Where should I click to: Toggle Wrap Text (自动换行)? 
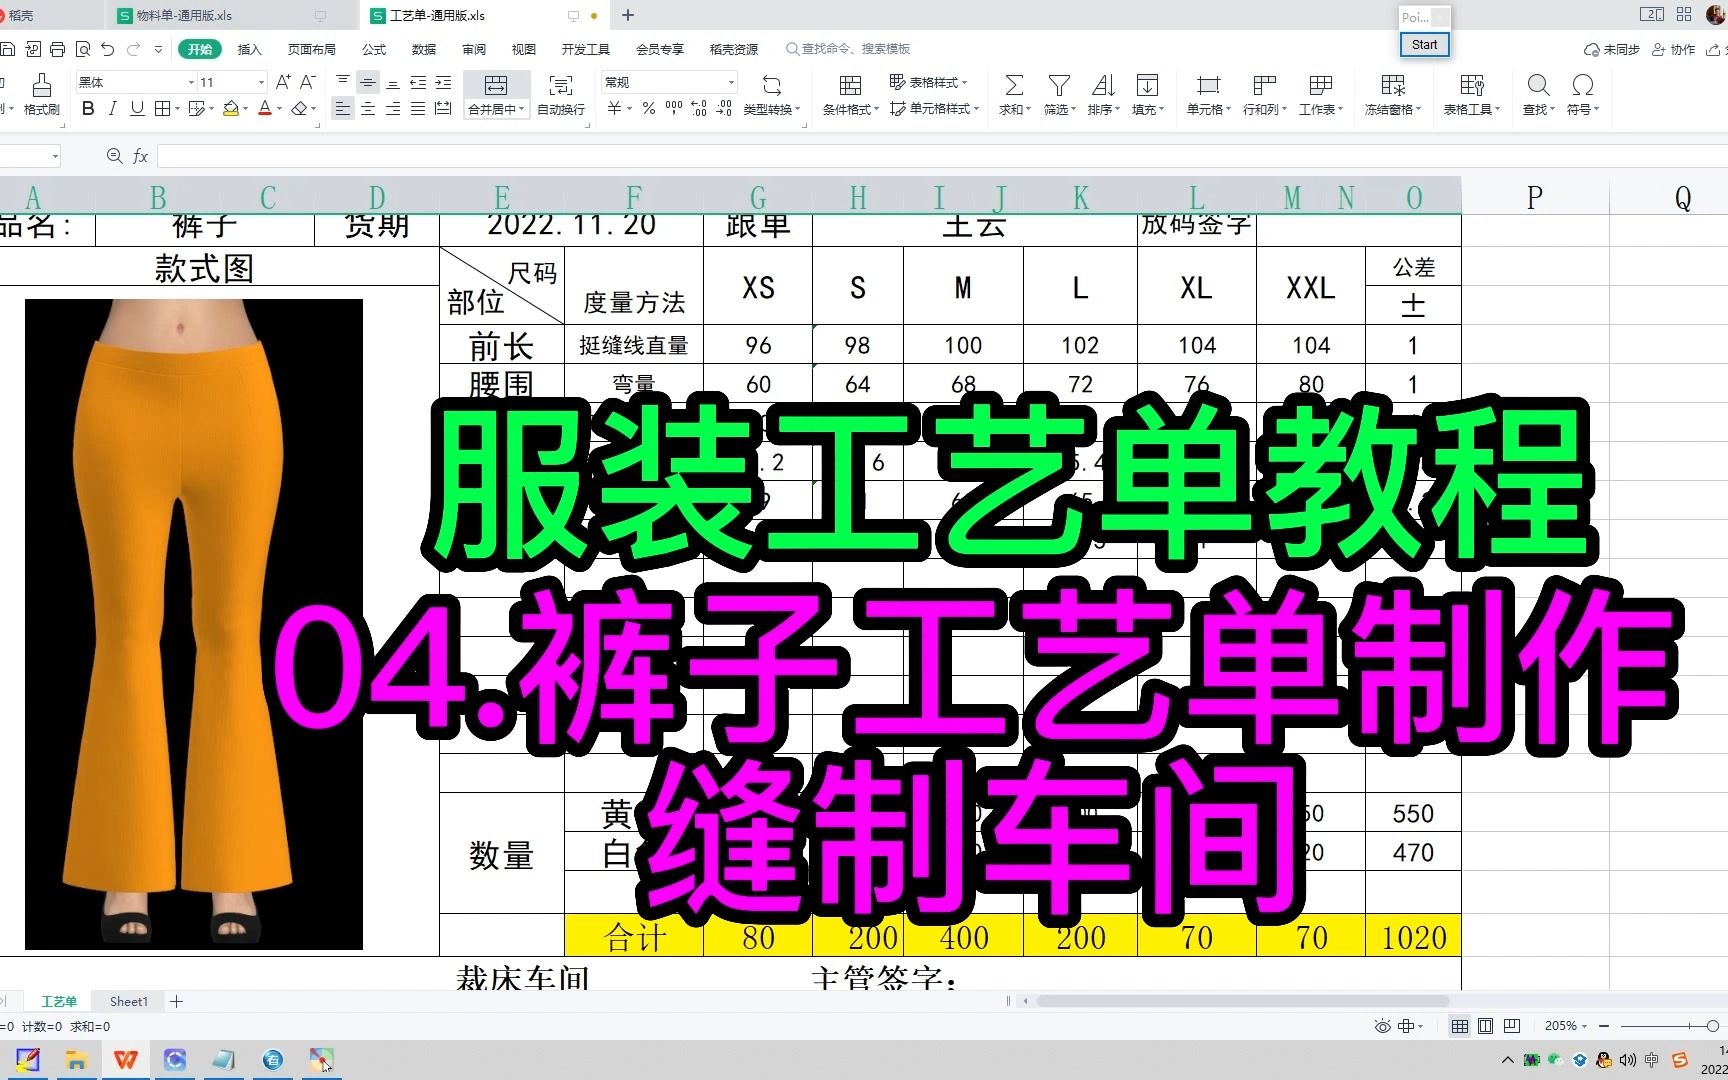coord(561,94)
